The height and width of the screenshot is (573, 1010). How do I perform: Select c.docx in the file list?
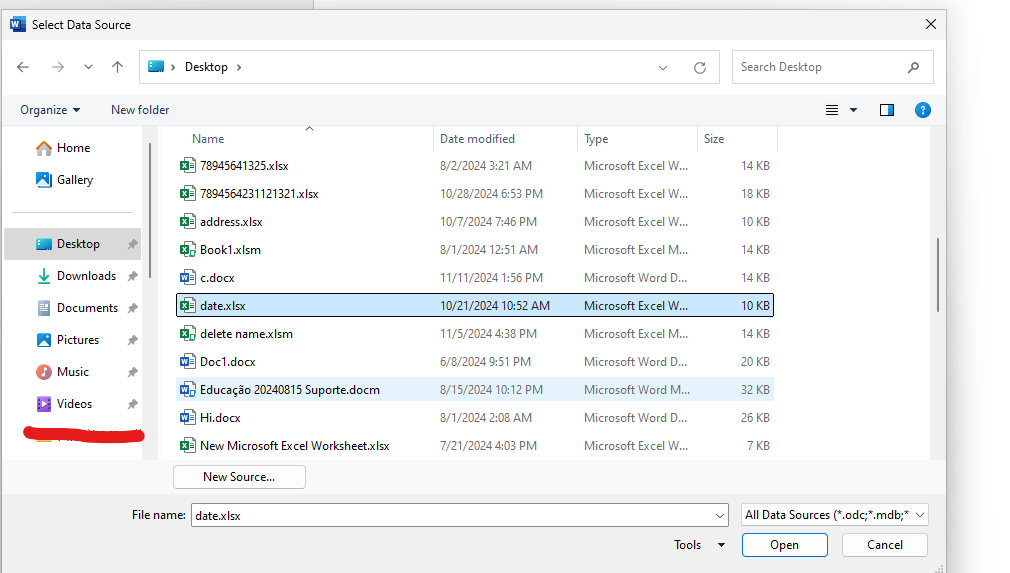(475, 278)
